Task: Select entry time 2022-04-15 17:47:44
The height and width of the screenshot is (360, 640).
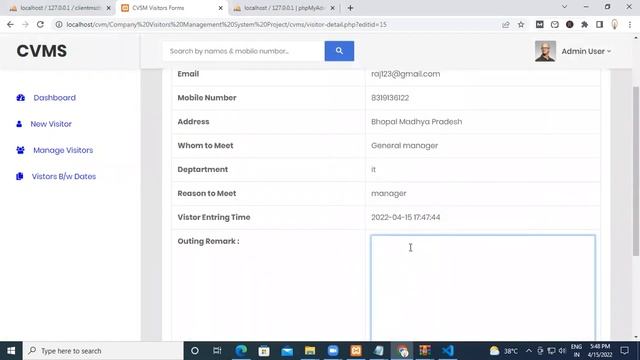Action: tap(405, 218)
